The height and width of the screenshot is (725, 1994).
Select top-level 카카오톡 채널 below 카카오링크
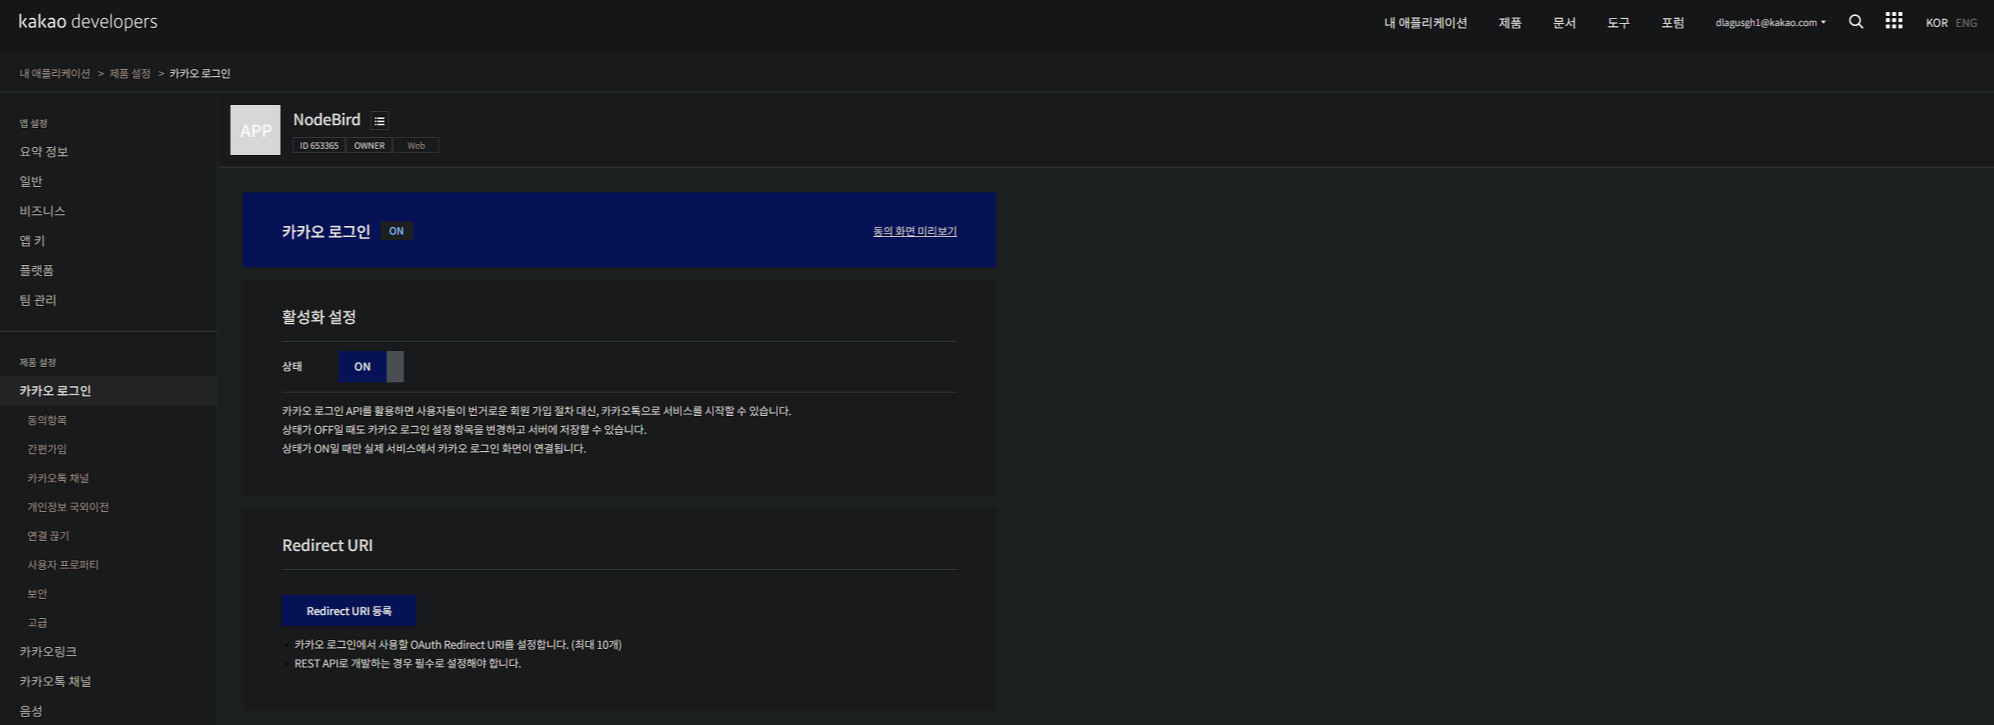click(55, 682)
